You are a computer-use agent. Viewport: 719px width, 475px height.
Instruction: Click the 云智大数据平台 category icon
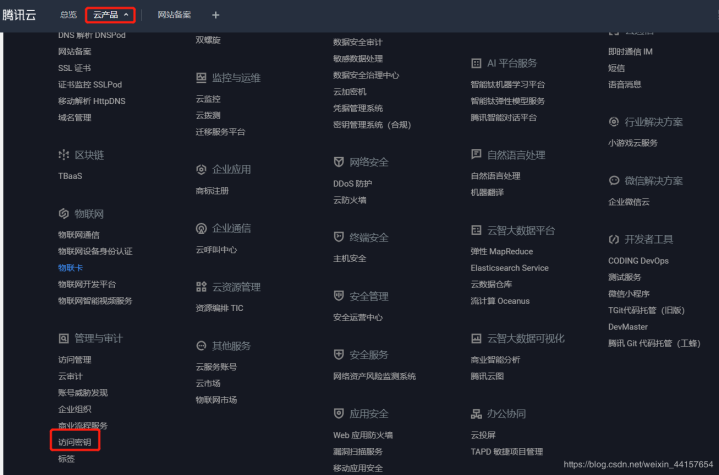[x=476, y=230]
